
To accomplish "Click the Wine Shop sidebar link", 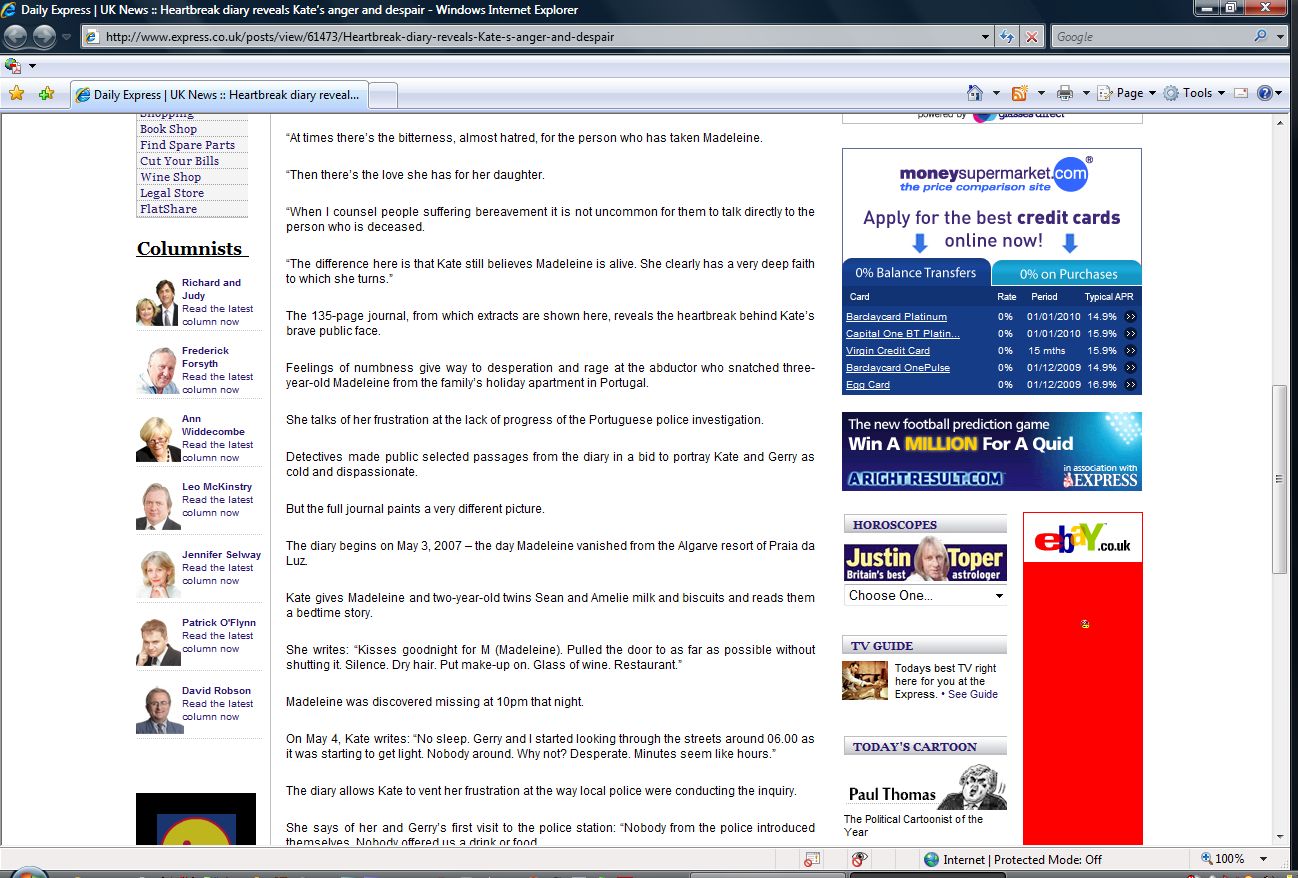I will (170, 177).
